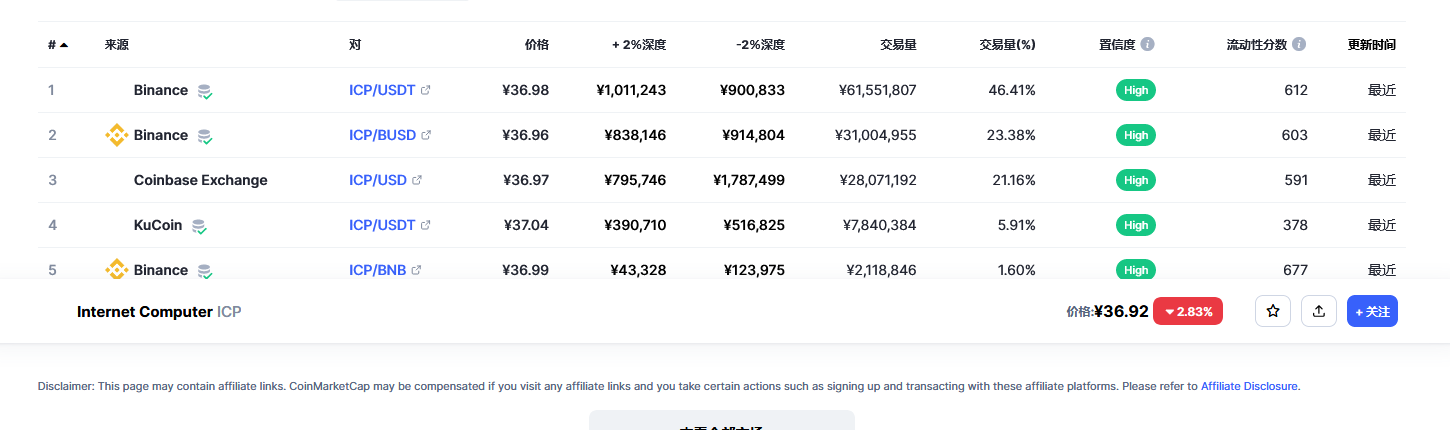The width and height of the screenshot is (1450, 430).
Task: Click the liquidity score info icon
Action: pyautogui.click(x=1299, y=44)
